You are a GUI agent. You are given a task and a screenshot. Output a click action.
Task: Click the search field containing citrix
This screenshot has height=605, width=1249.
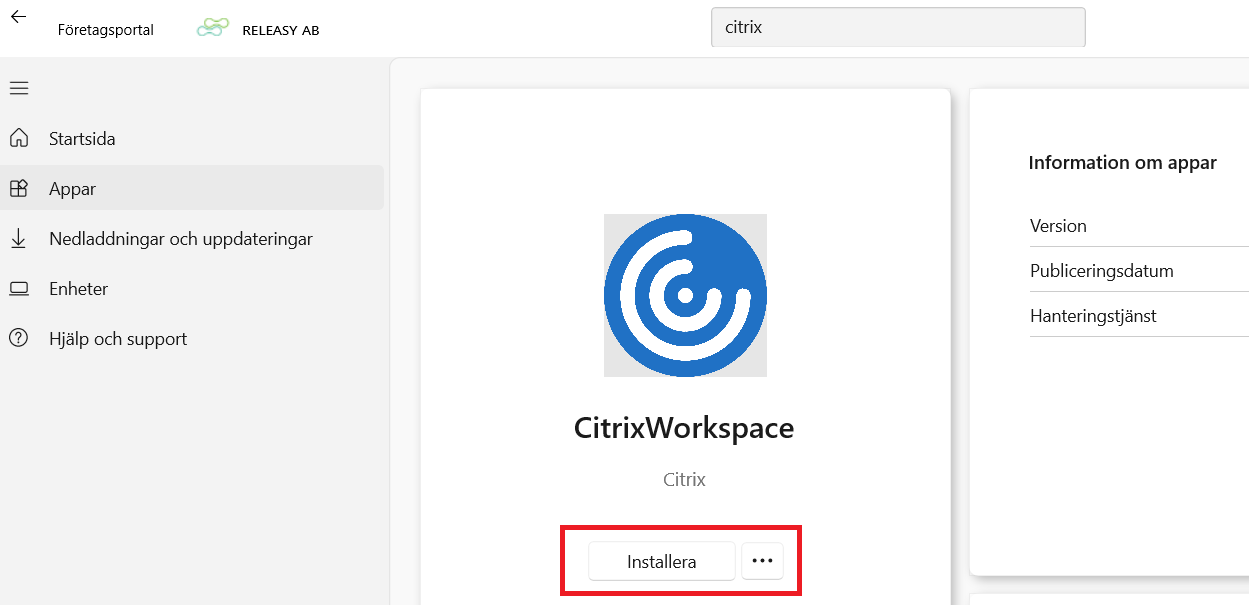pyautogui.click(x=898, y=27)
